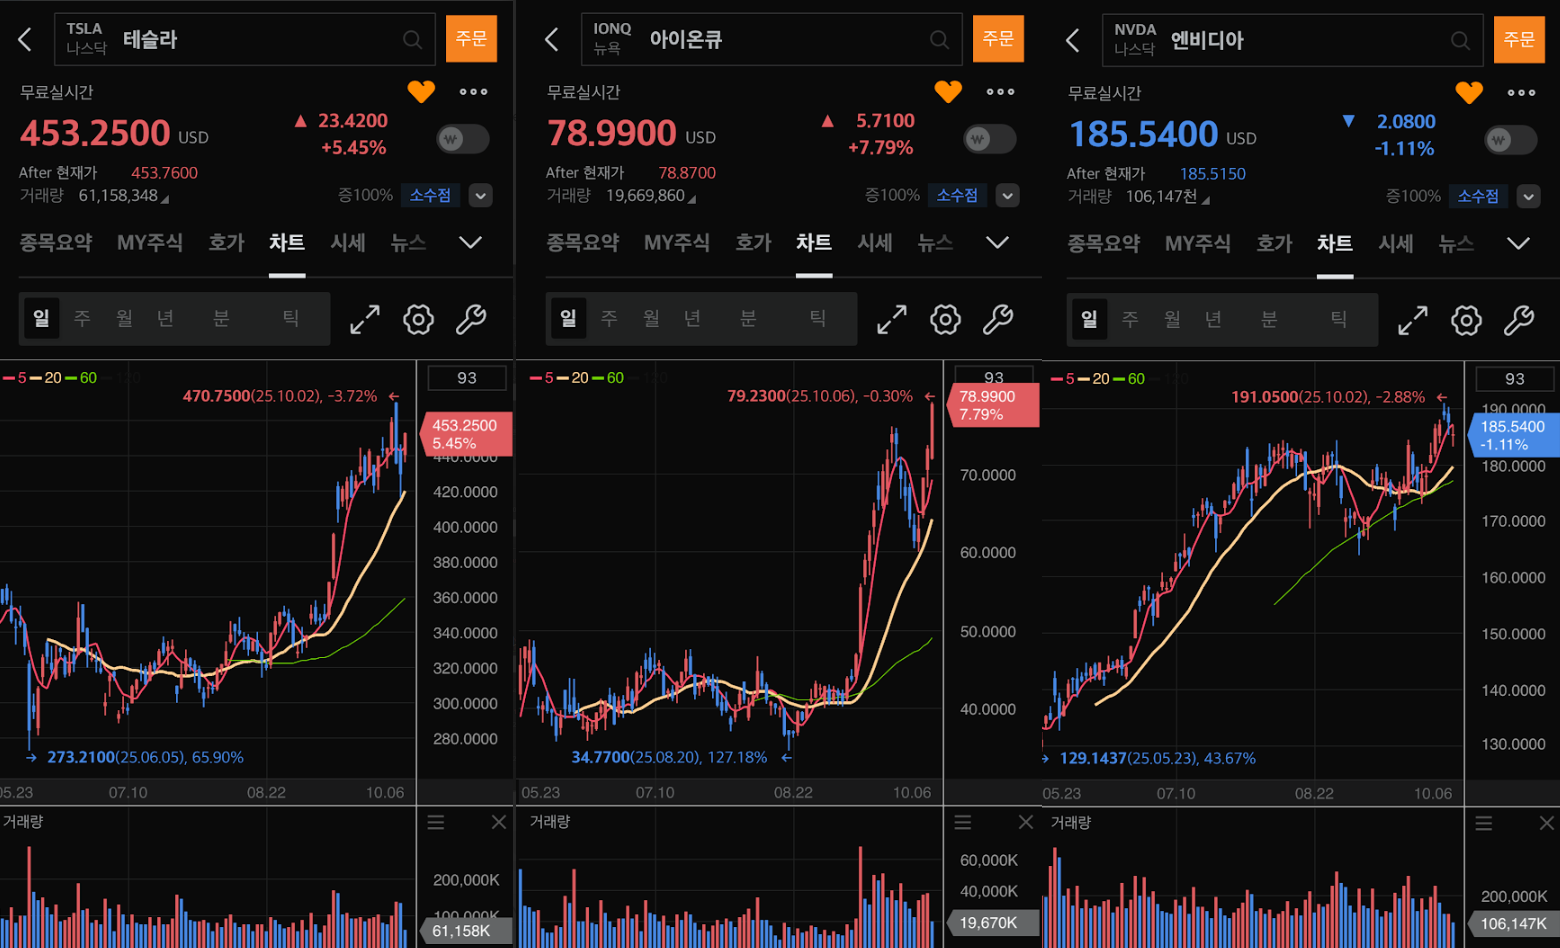Open Tesla volume panel menu icon
The width and height of the screenshot is (1560, 948).
coord(436,822)
